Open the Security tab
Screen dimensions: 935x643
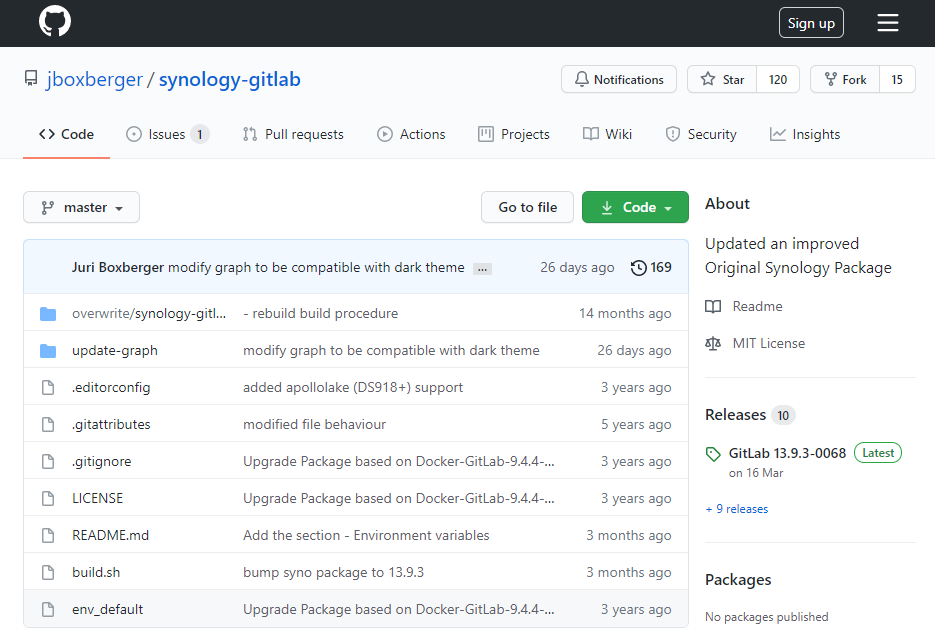click(x=701, y=134)
